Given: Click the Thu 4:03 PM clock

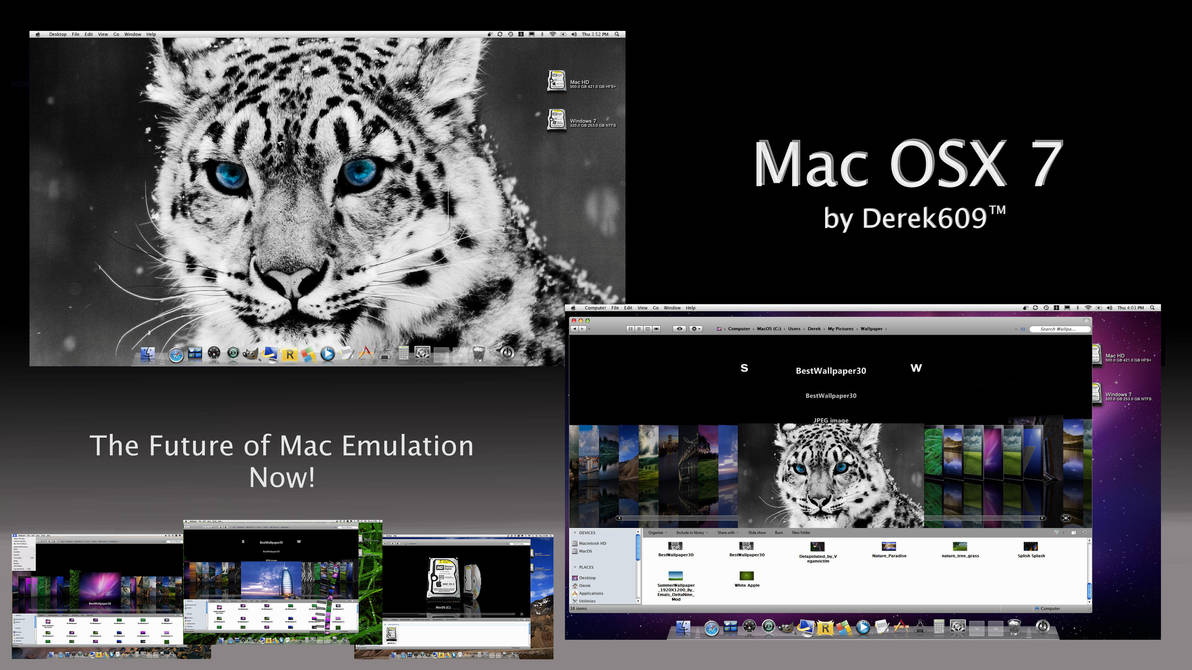Looking at the screenshot, I should (1130, 308).
